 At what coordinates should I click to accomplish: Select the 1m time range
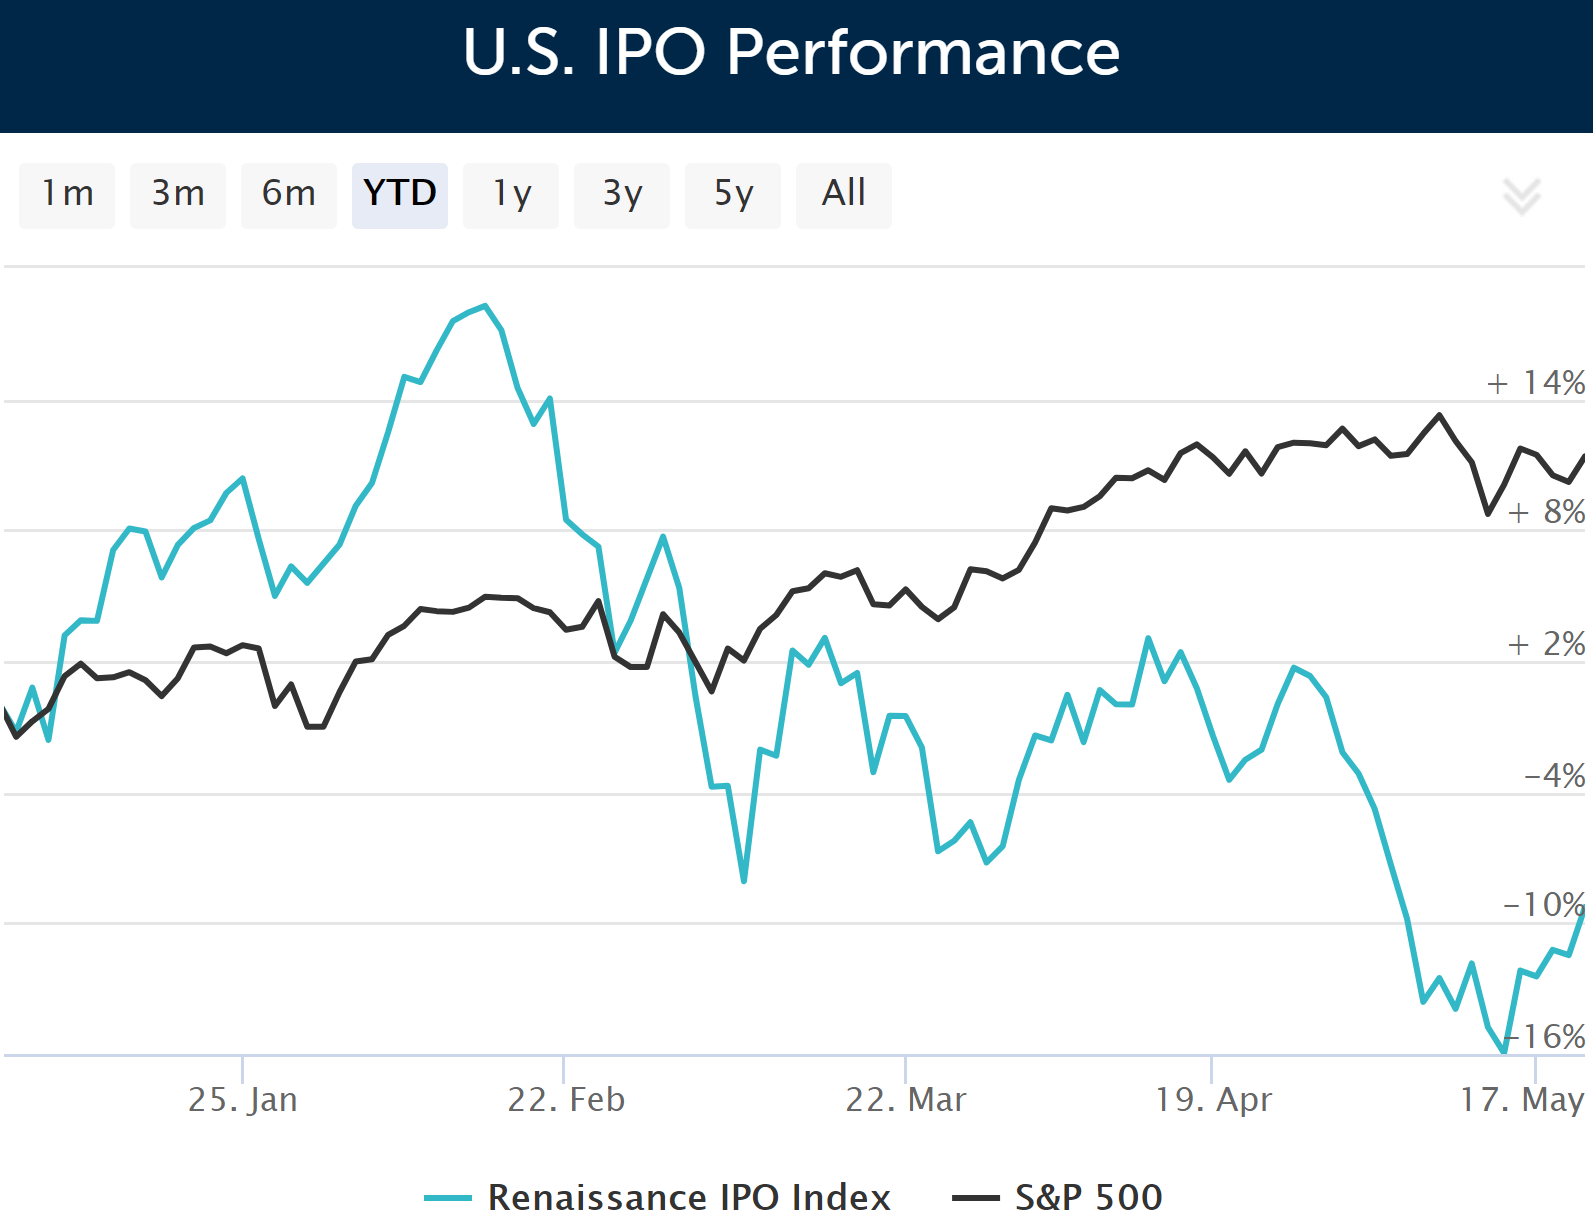[x=67, y=194]
